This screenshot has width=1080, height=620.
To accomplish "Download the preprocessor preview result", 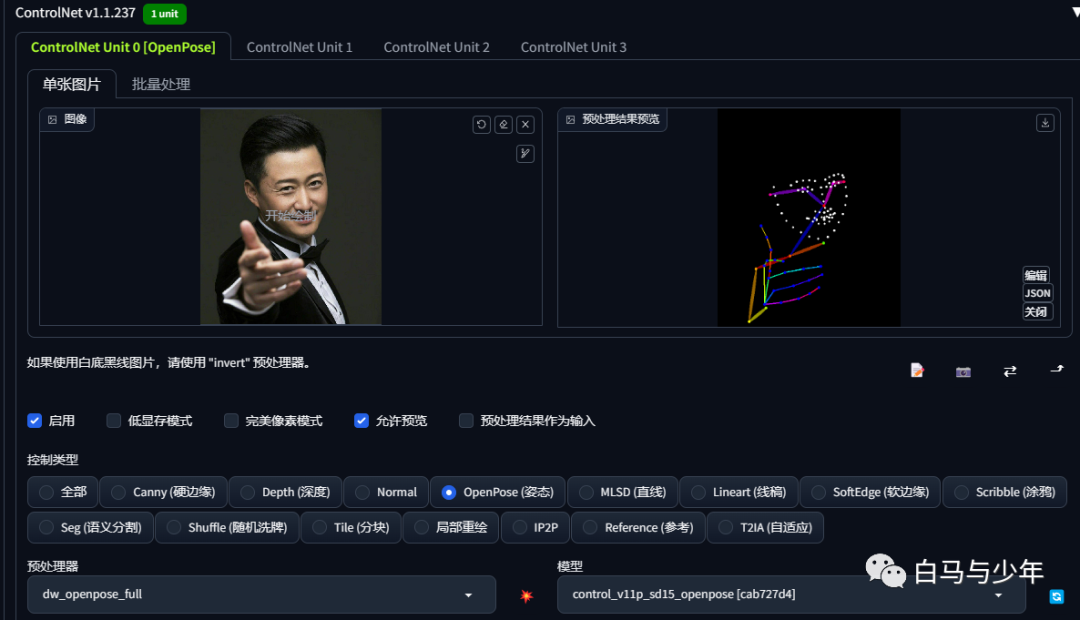I will pyautogui.click(x=1045, y=123).
